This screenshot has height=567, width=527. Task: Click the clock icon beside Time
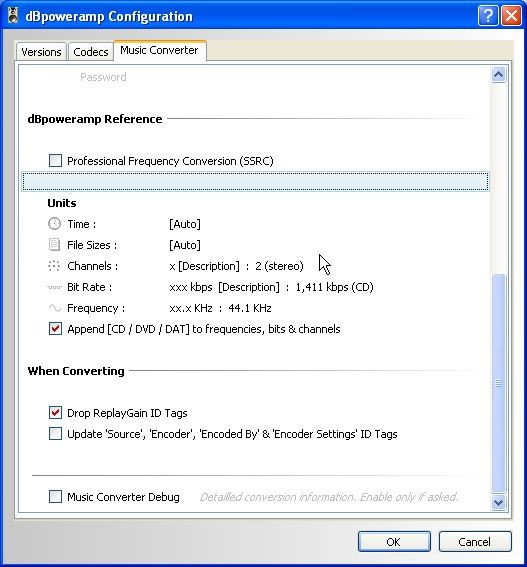(54, 224)
